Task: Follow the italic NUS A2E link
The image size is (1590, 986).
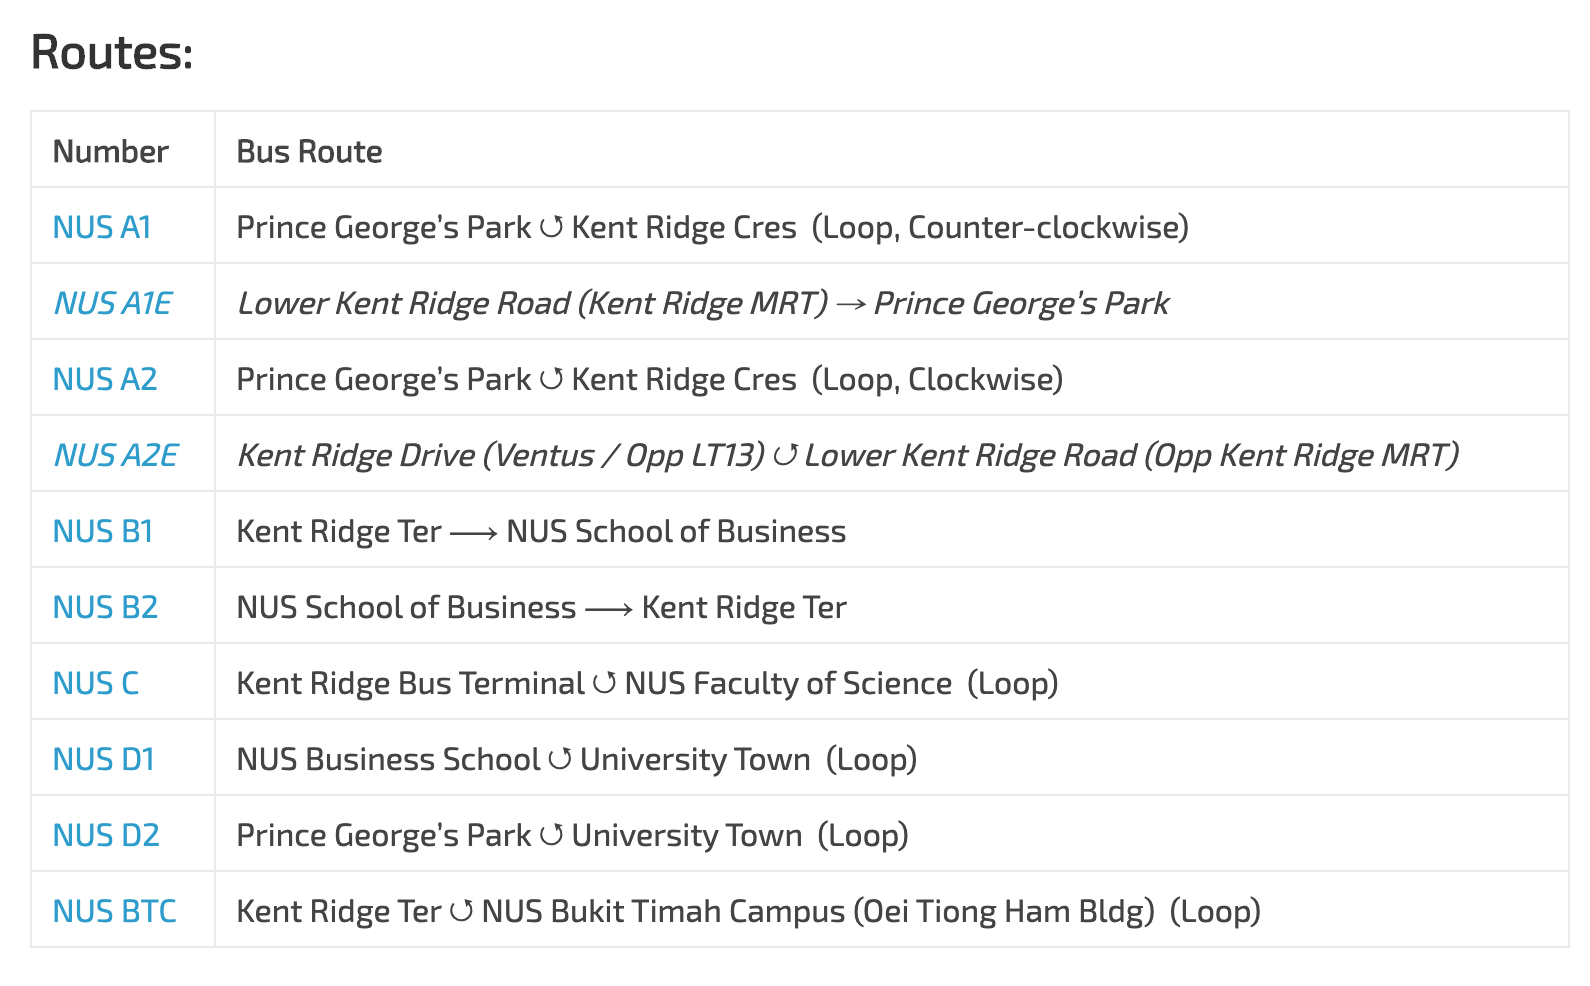Action: (116, 456)
